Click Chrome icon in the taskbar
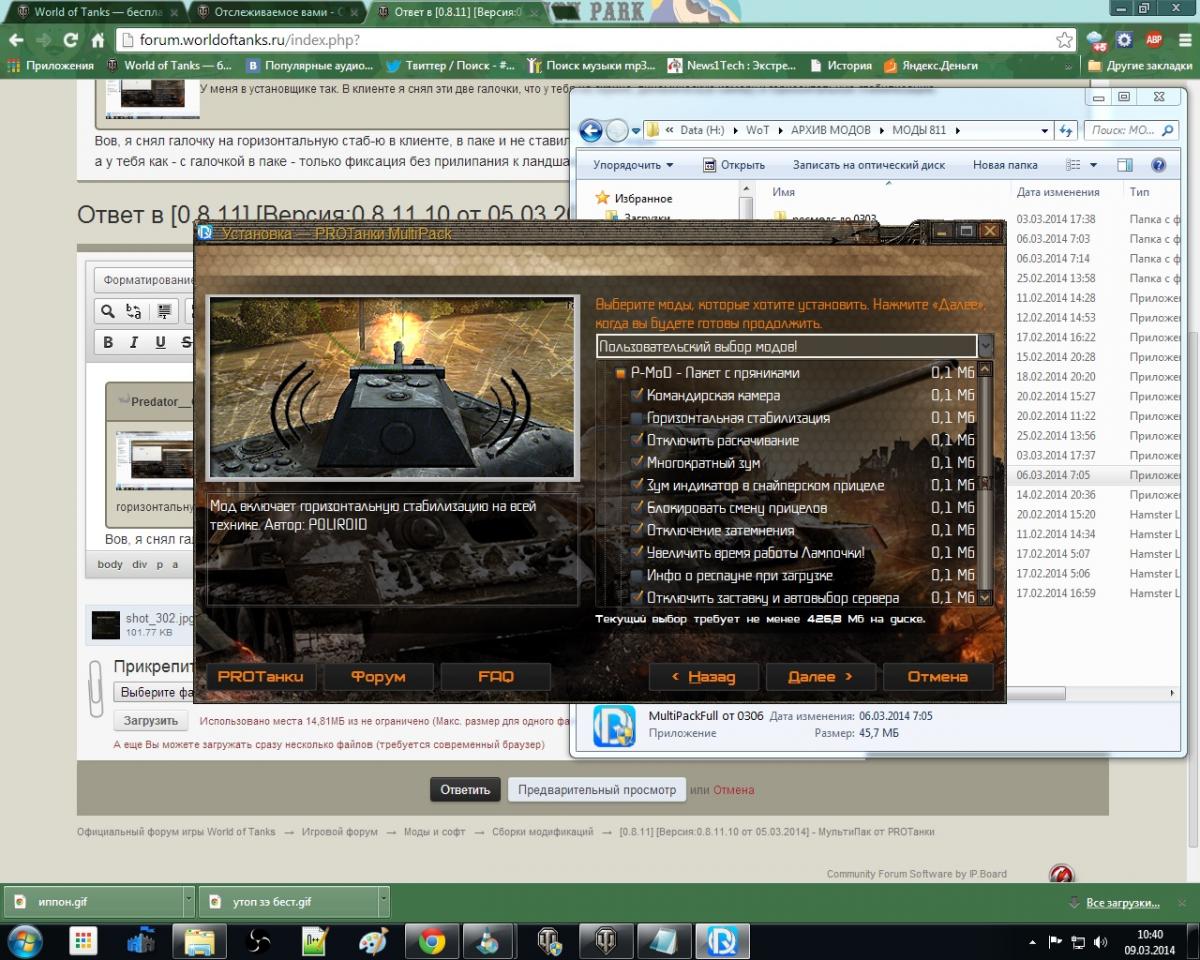1200x960 pixels. tap(432, 941)
